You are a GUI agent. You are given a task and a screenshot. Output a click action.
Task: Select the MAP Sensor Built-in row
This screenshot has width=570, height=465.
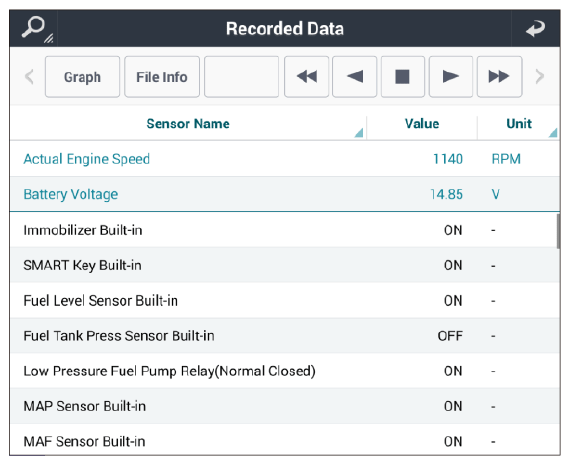pyautogui.click(x=285, y=406)
